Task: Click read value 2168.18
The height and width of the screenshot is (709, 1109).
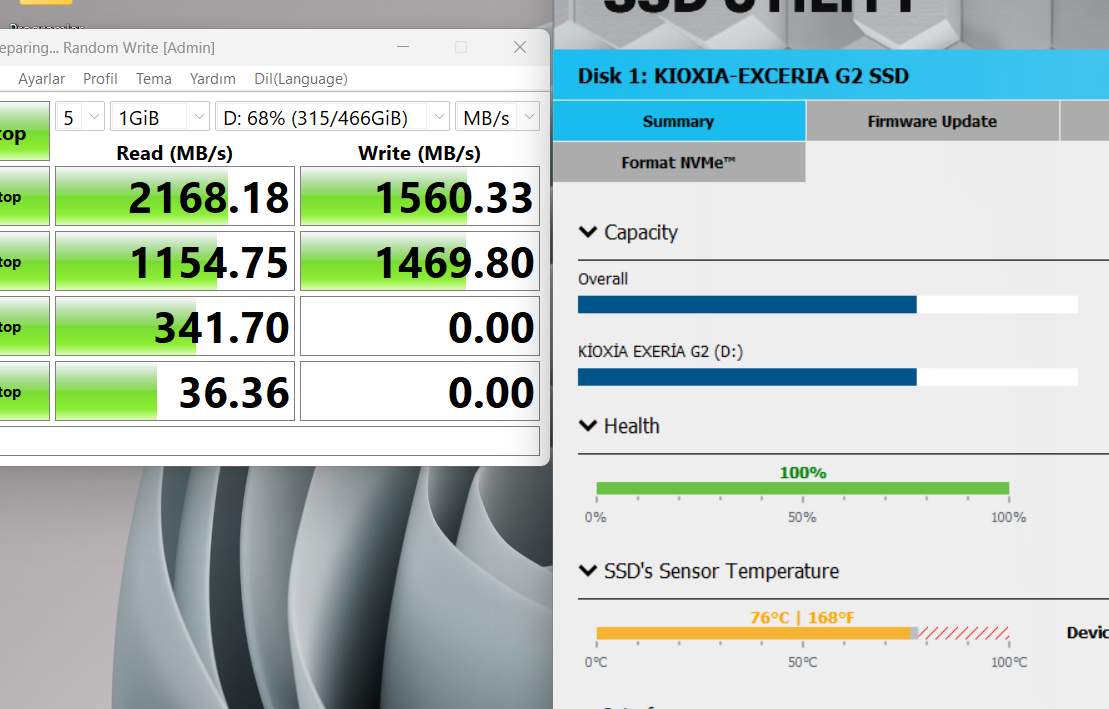Action: tap(175, 196)
